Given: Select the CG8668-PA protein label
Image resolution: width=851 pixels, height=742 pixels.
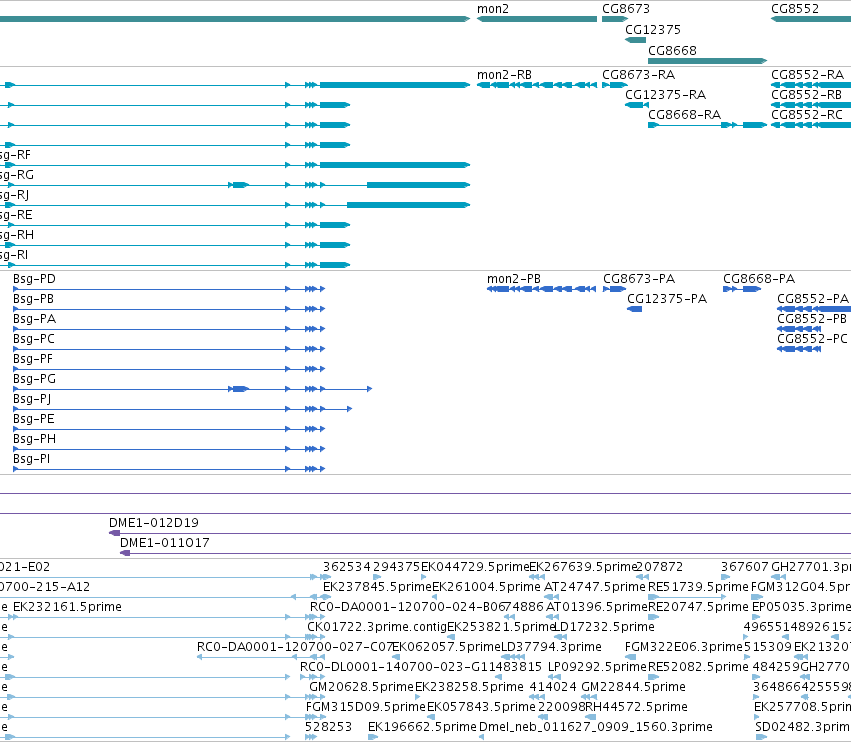Looking at the screenshot, I should (759, 279).
